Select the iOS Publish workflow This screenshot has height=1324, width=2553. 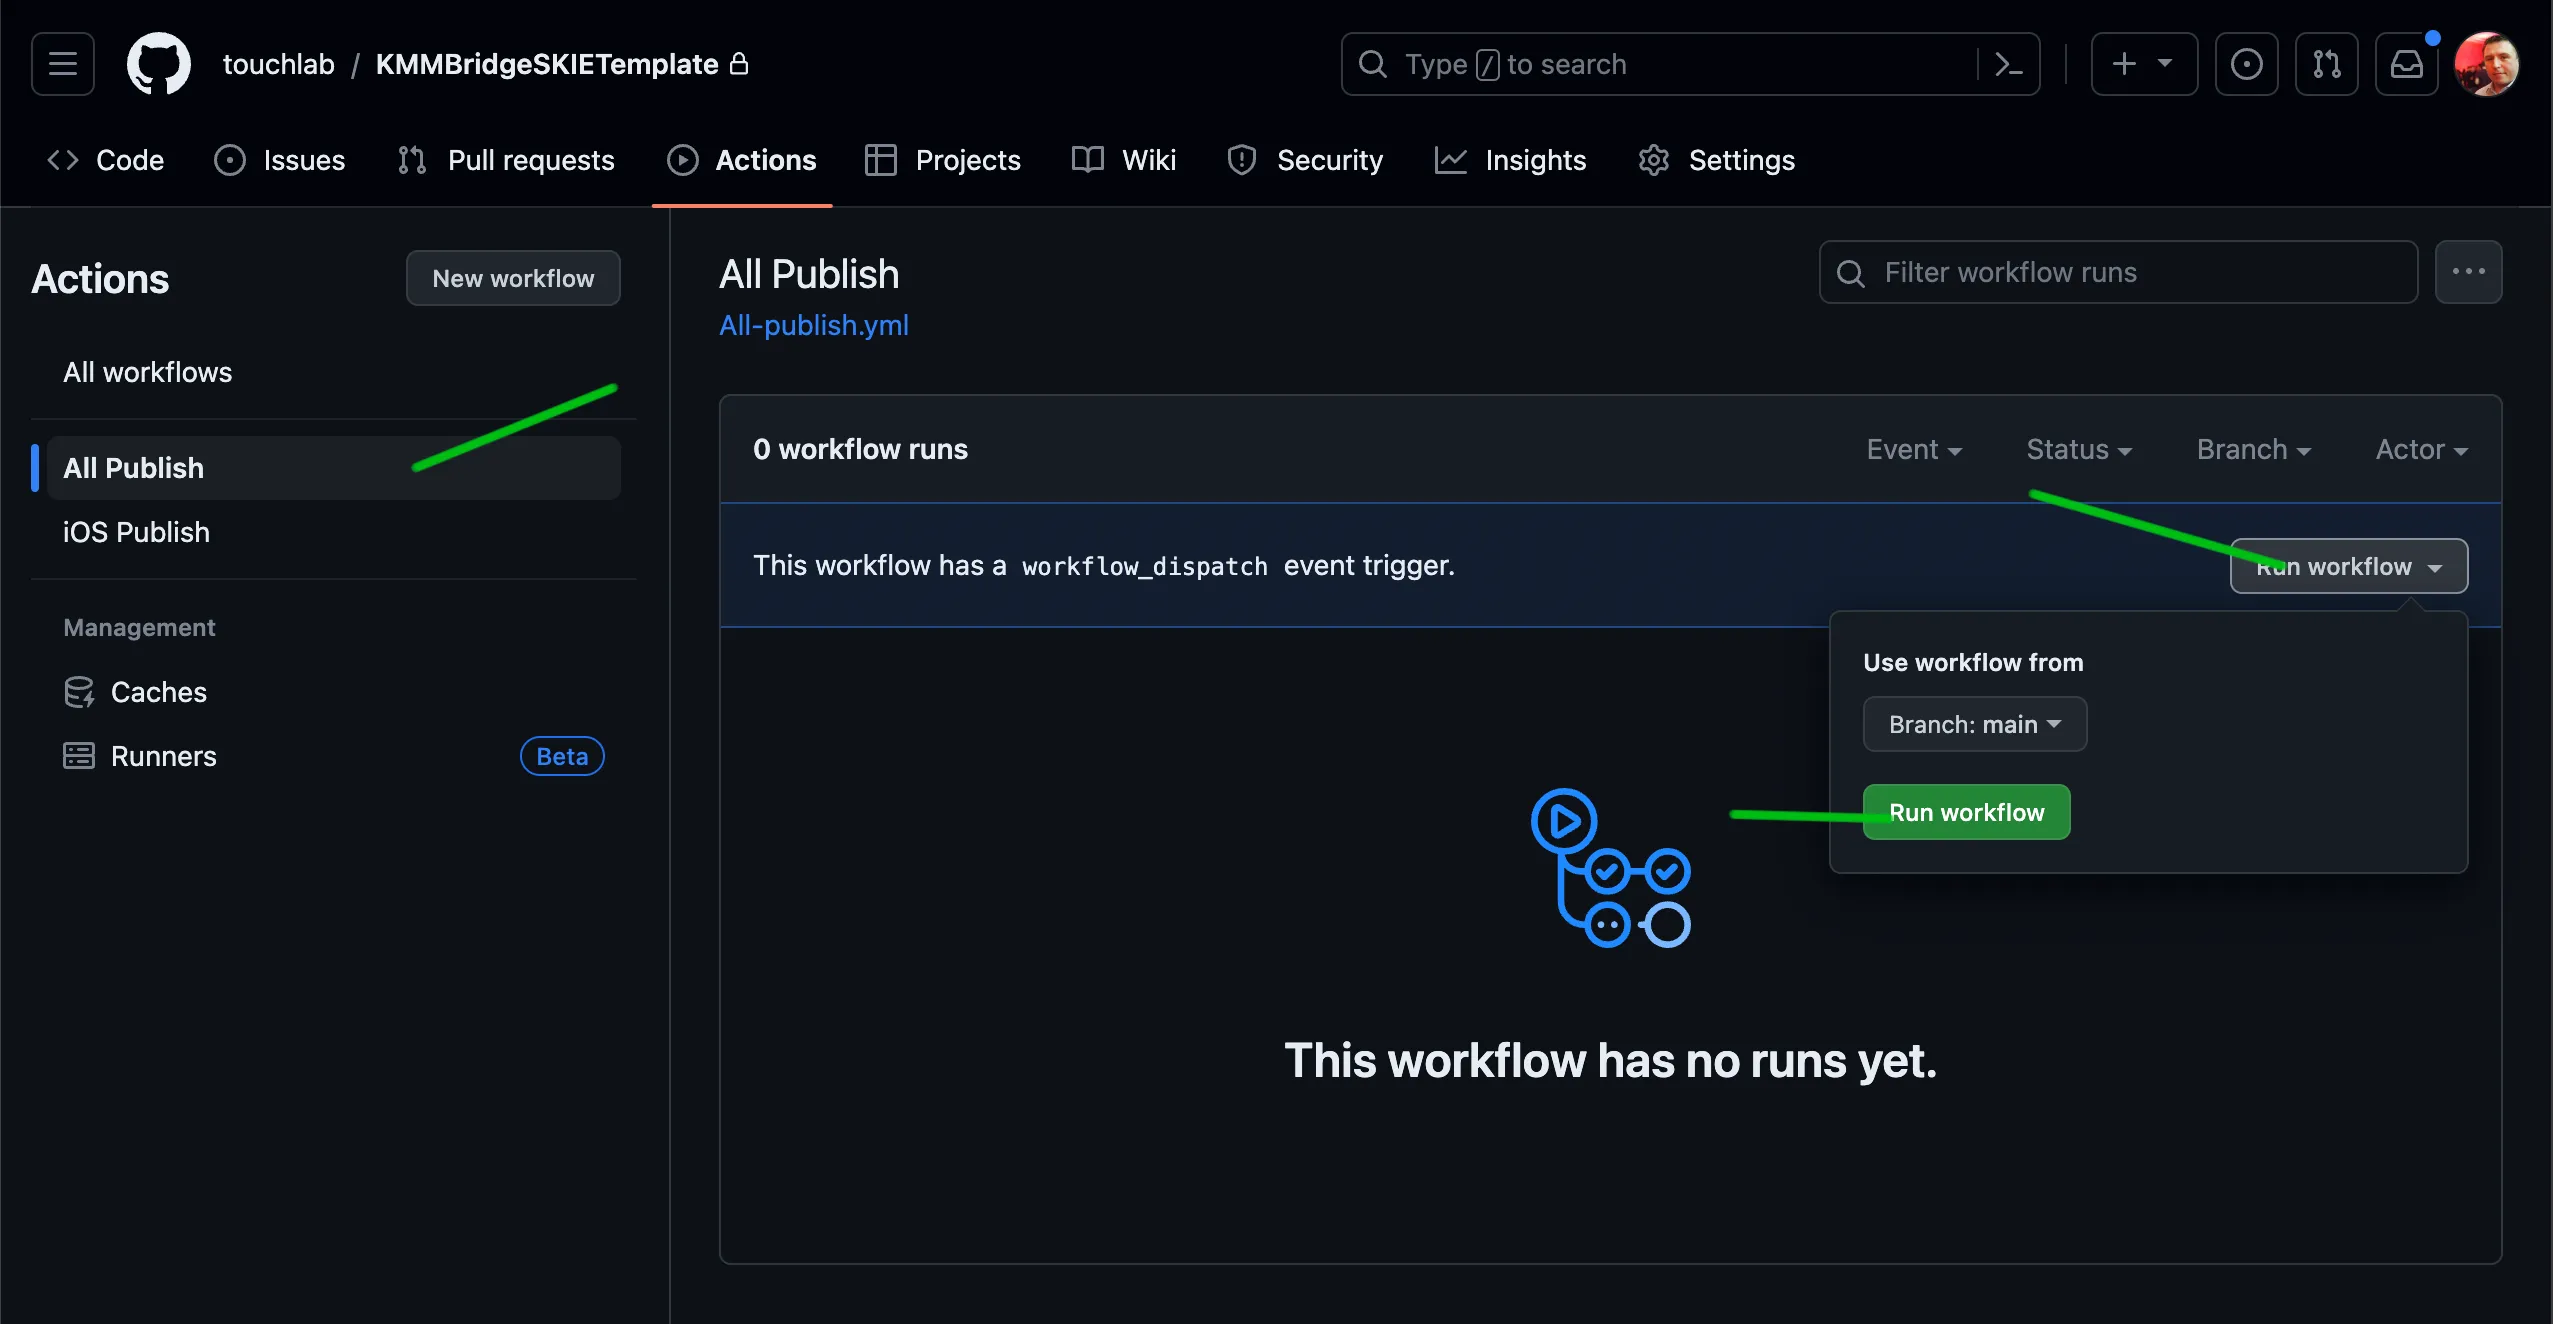(334, 532)
